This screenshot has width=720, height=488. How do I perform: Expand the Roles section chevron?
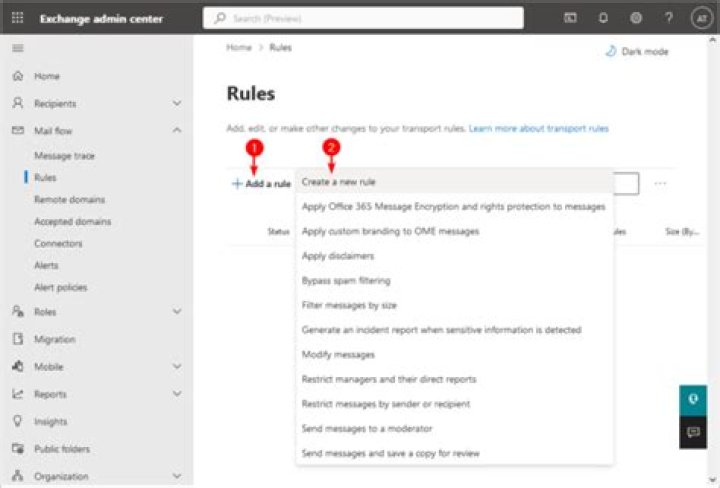click(177, 311)
